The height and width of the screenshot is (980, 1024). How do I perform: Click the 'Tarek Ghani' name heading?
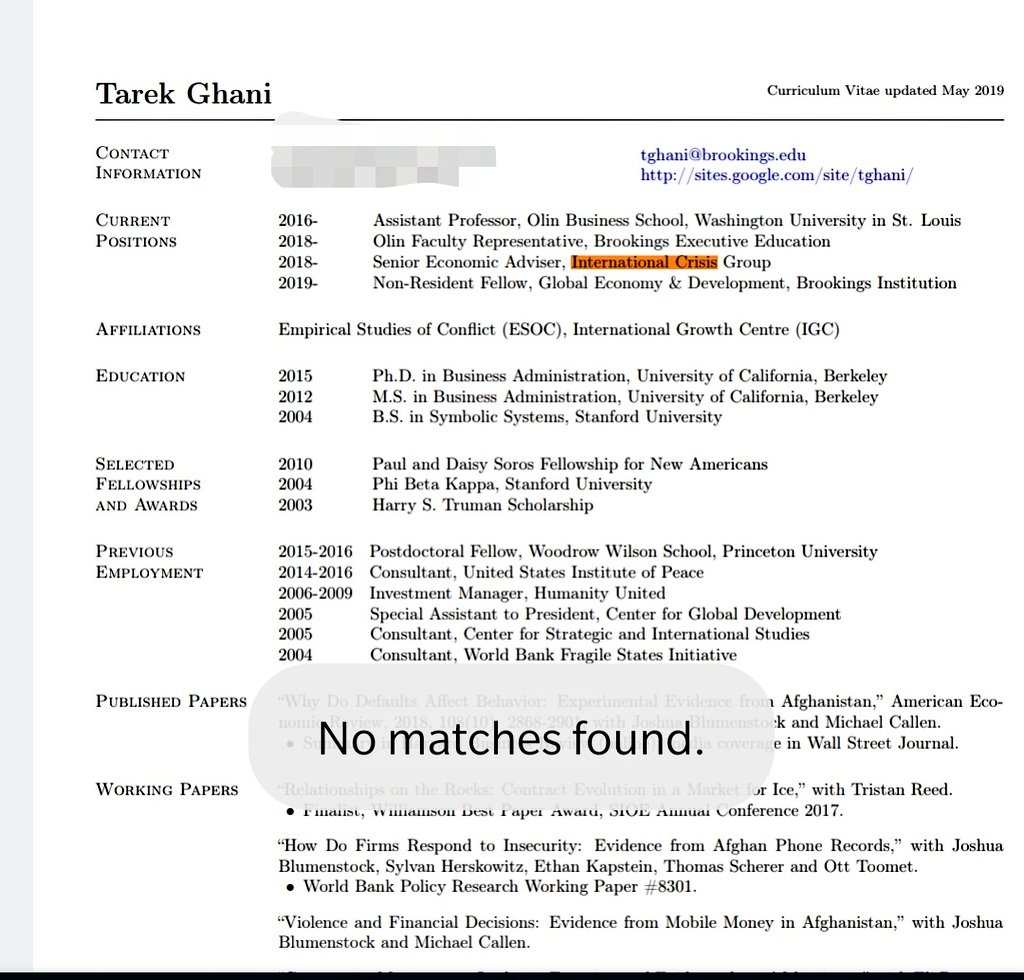[x=184, y=94]
